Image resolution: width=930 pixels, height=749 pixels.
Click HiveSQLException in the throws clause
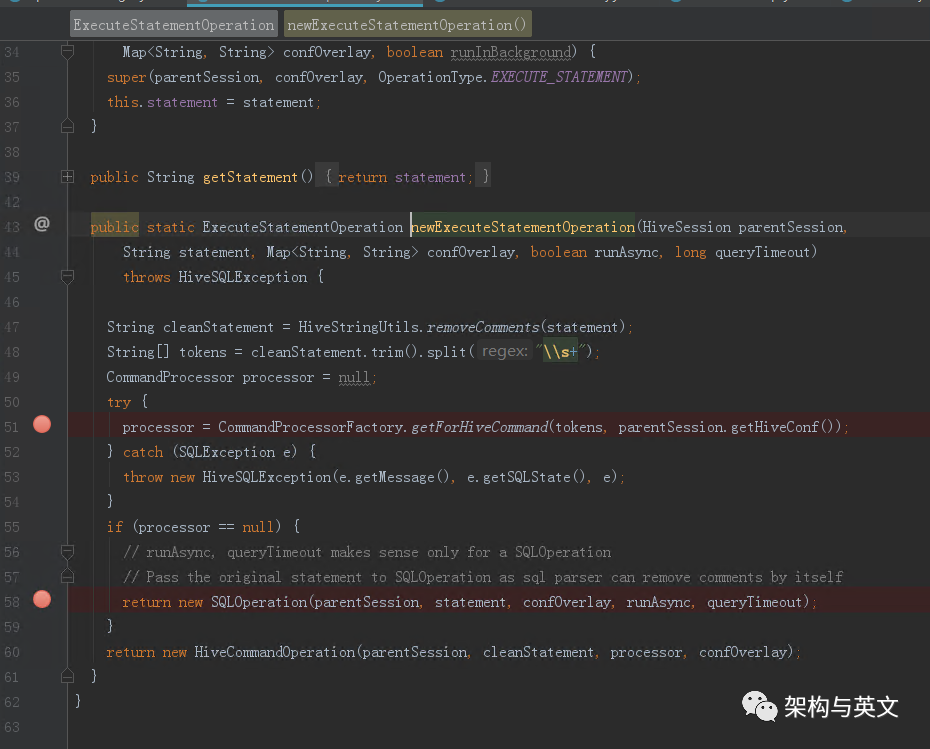coord(243,277)
